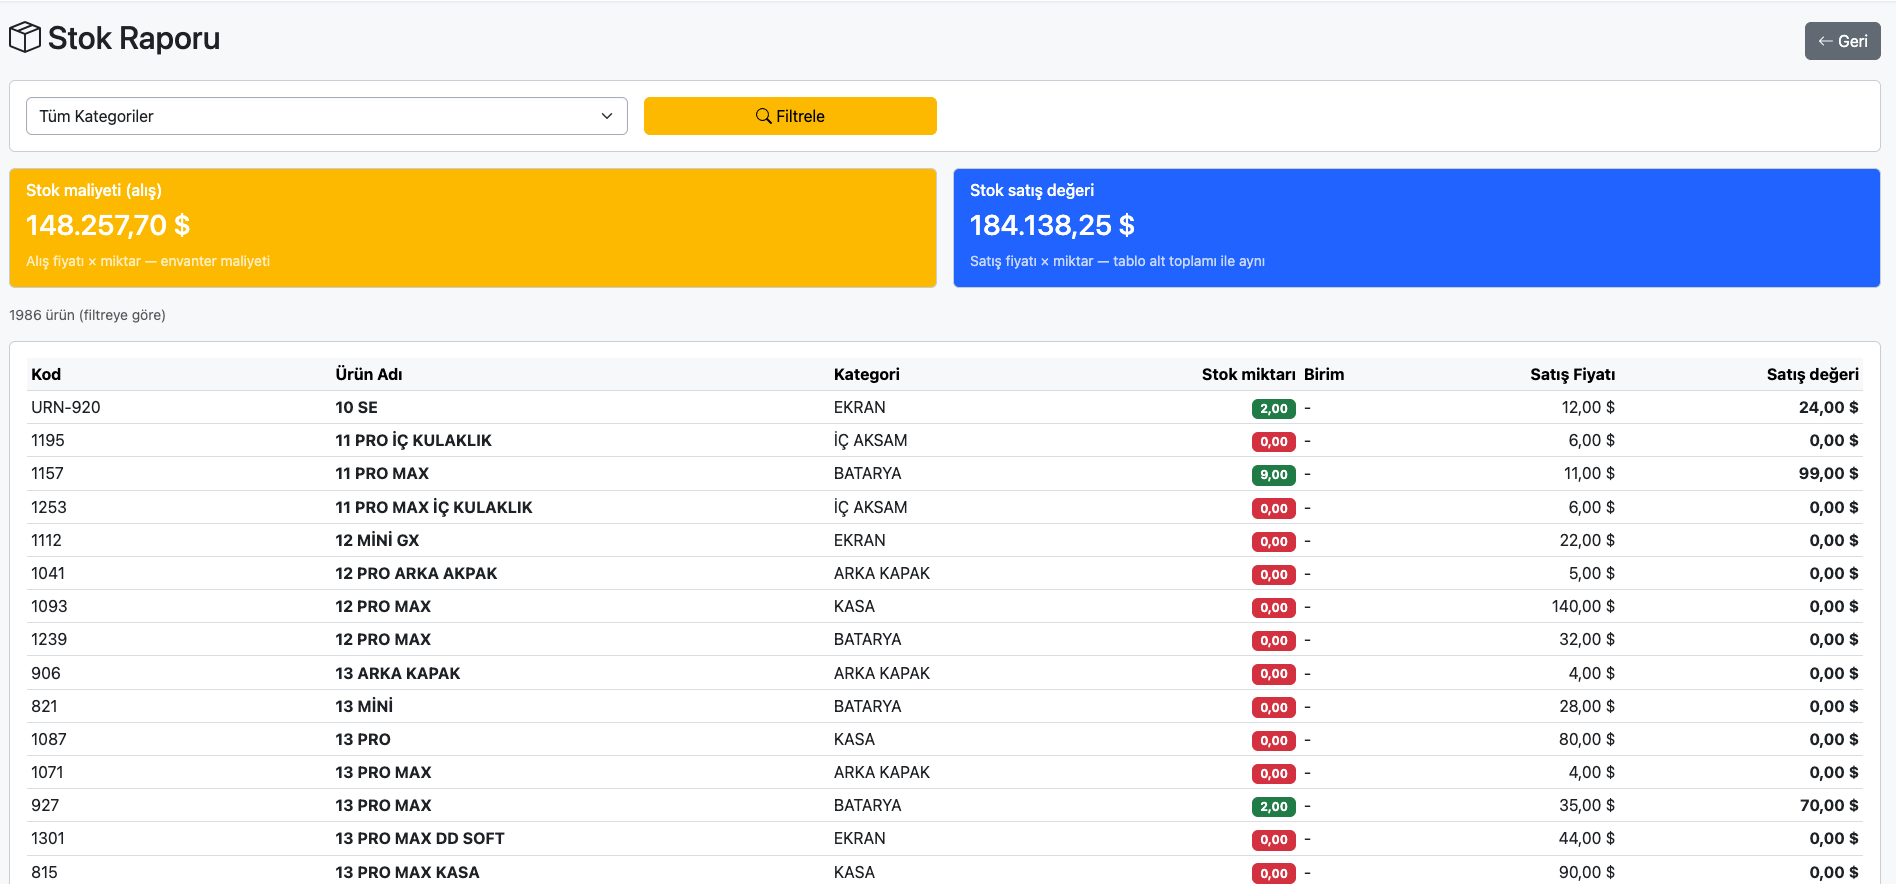Click the 35,00 $ price cell
Screen dimensions: 1896x884
click(1587, 805)
